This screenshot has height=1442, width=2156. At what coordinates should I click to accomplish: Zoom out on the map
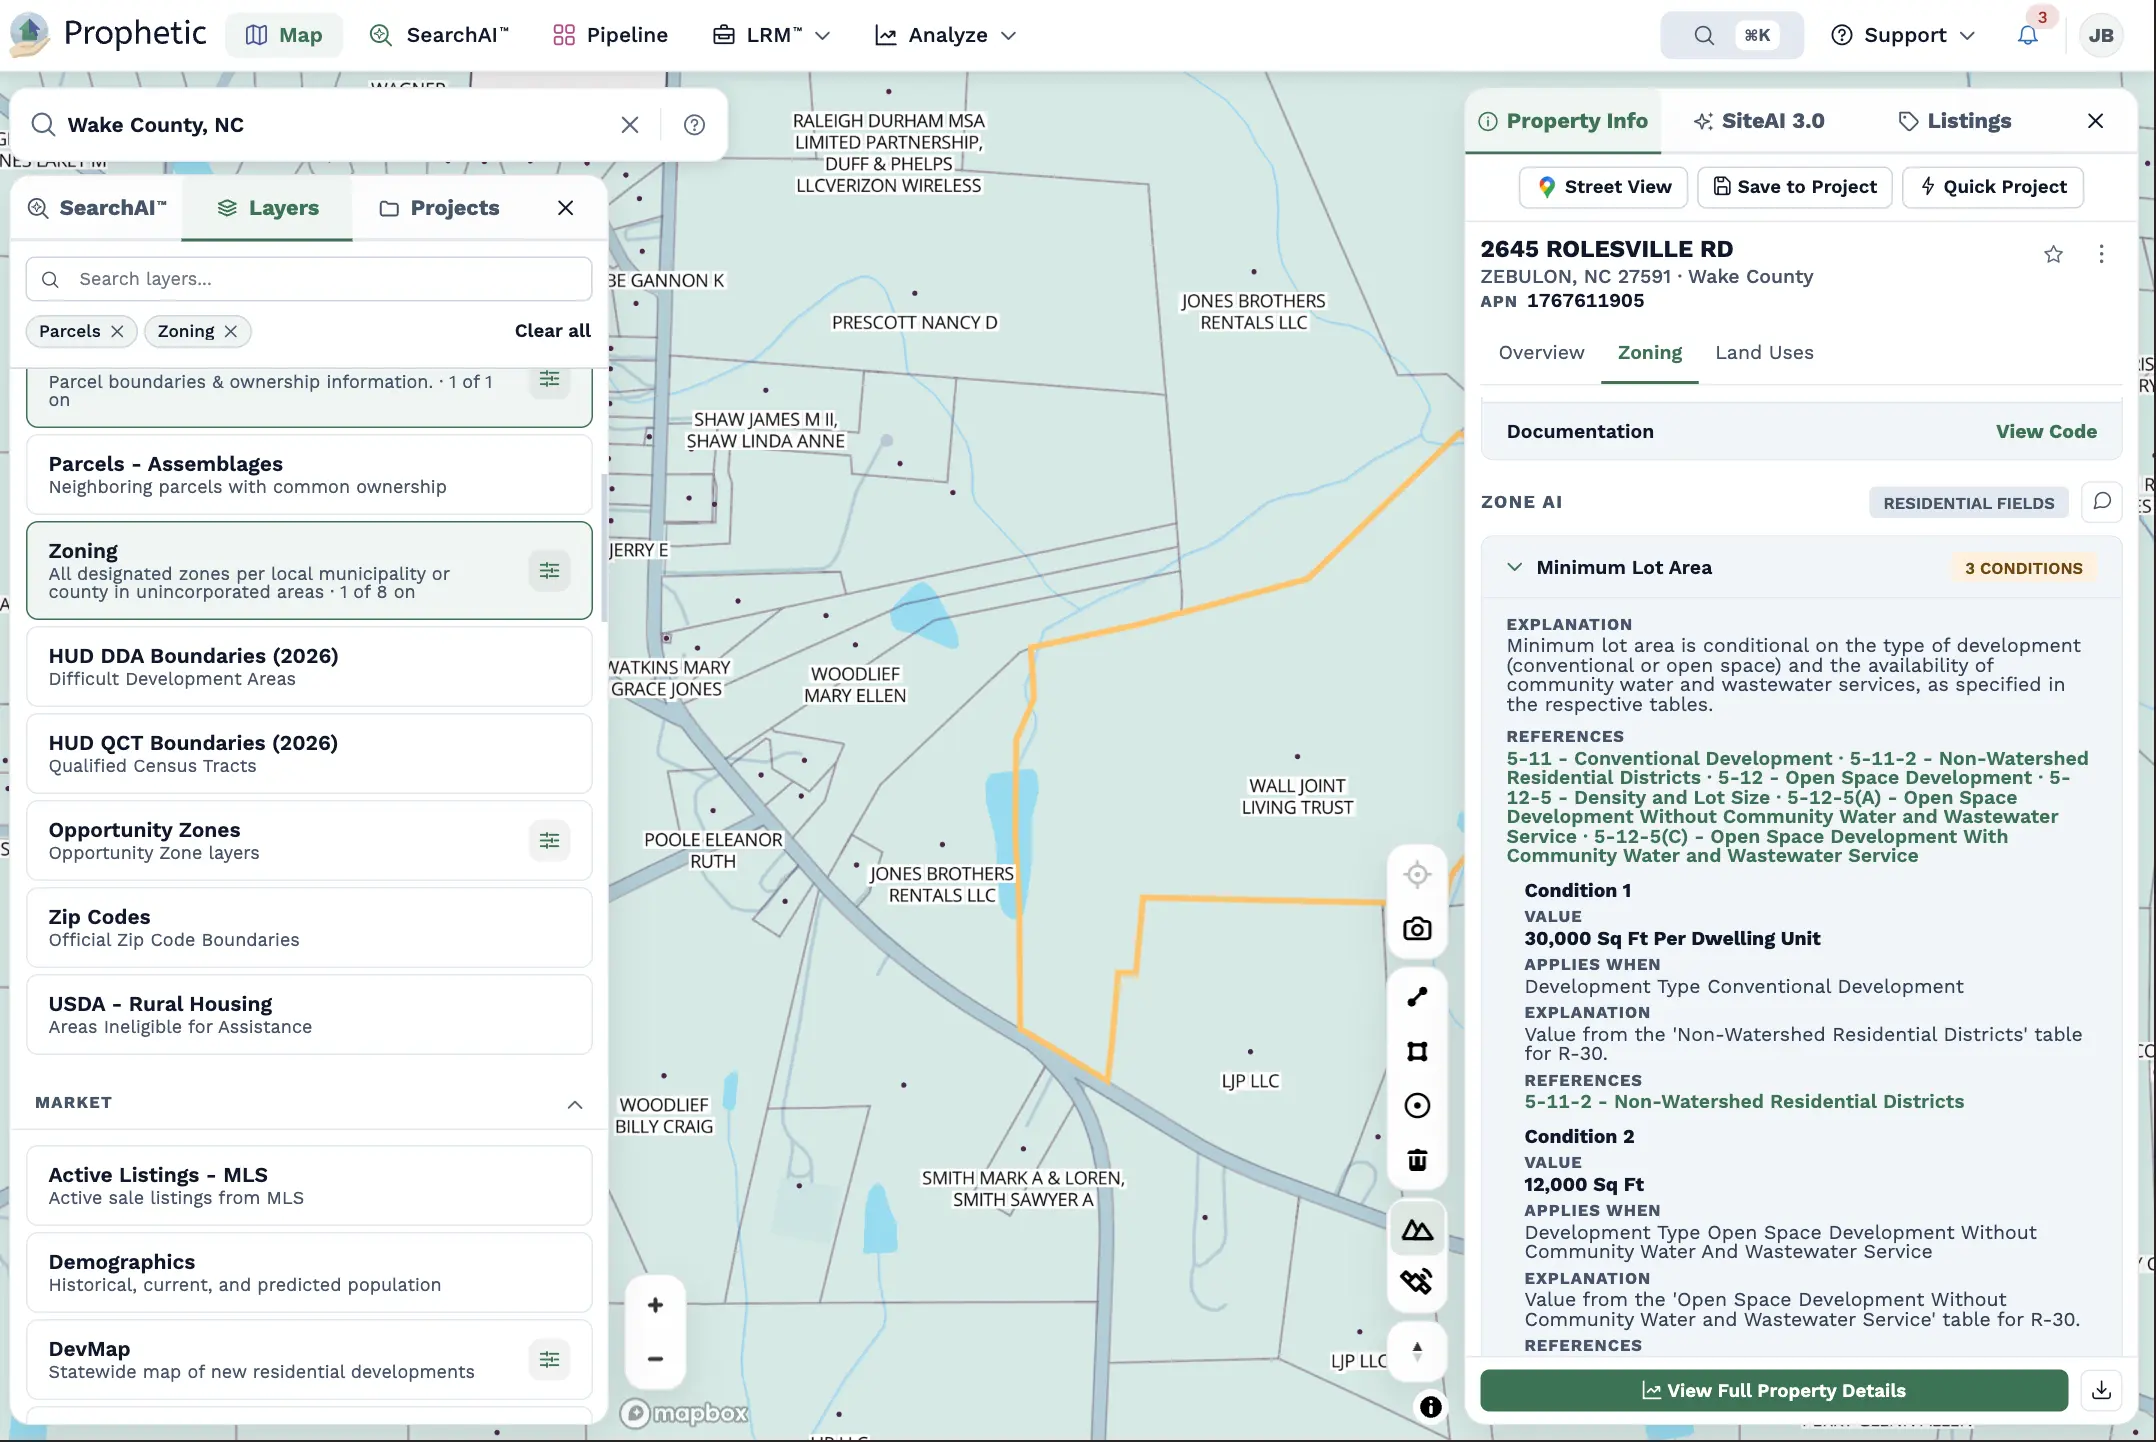coord(655,1359)
